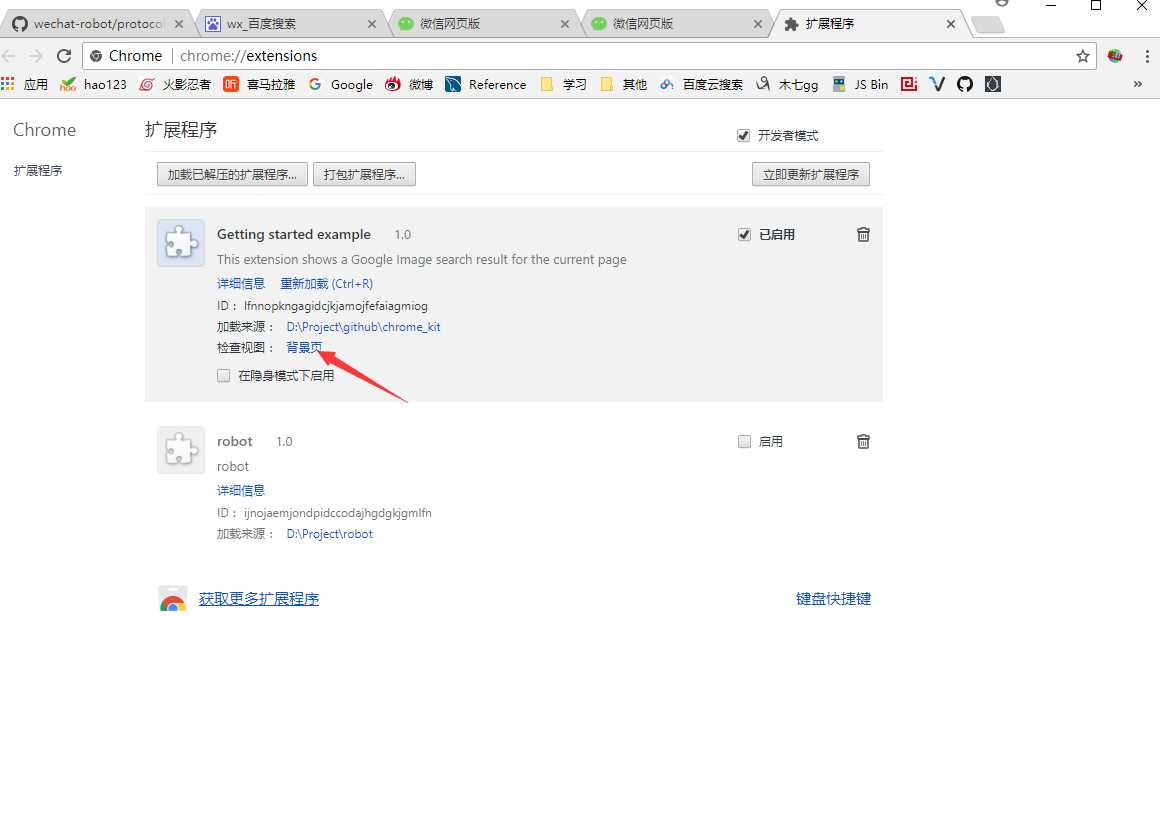Open the 其他 bookmark folder
Viewport: 1160px width, 818px height.
tap(623, 84)
